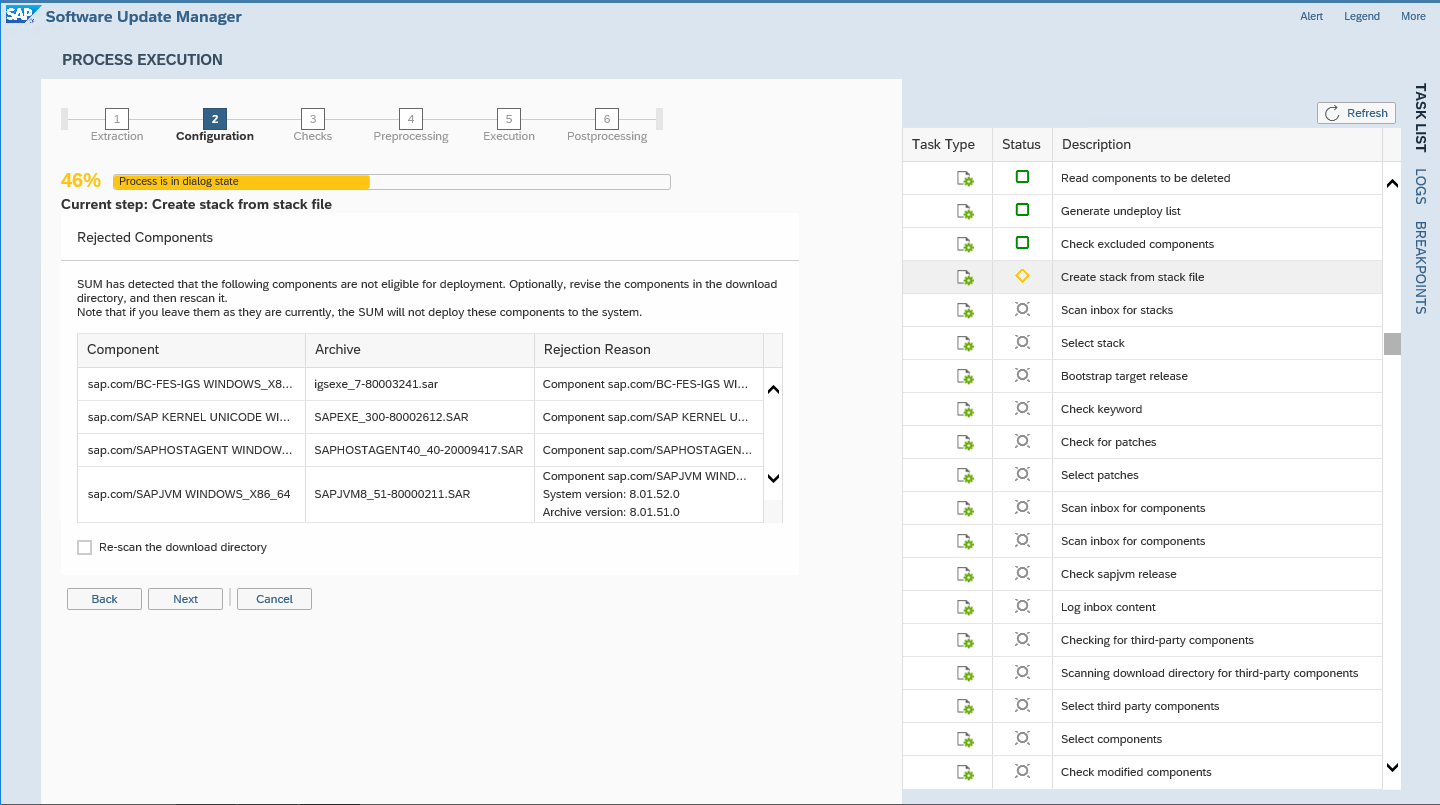Click task type icon for Read components to be deleted
The width and height of the screenshot is (1440, 805).
coord(965,178)
